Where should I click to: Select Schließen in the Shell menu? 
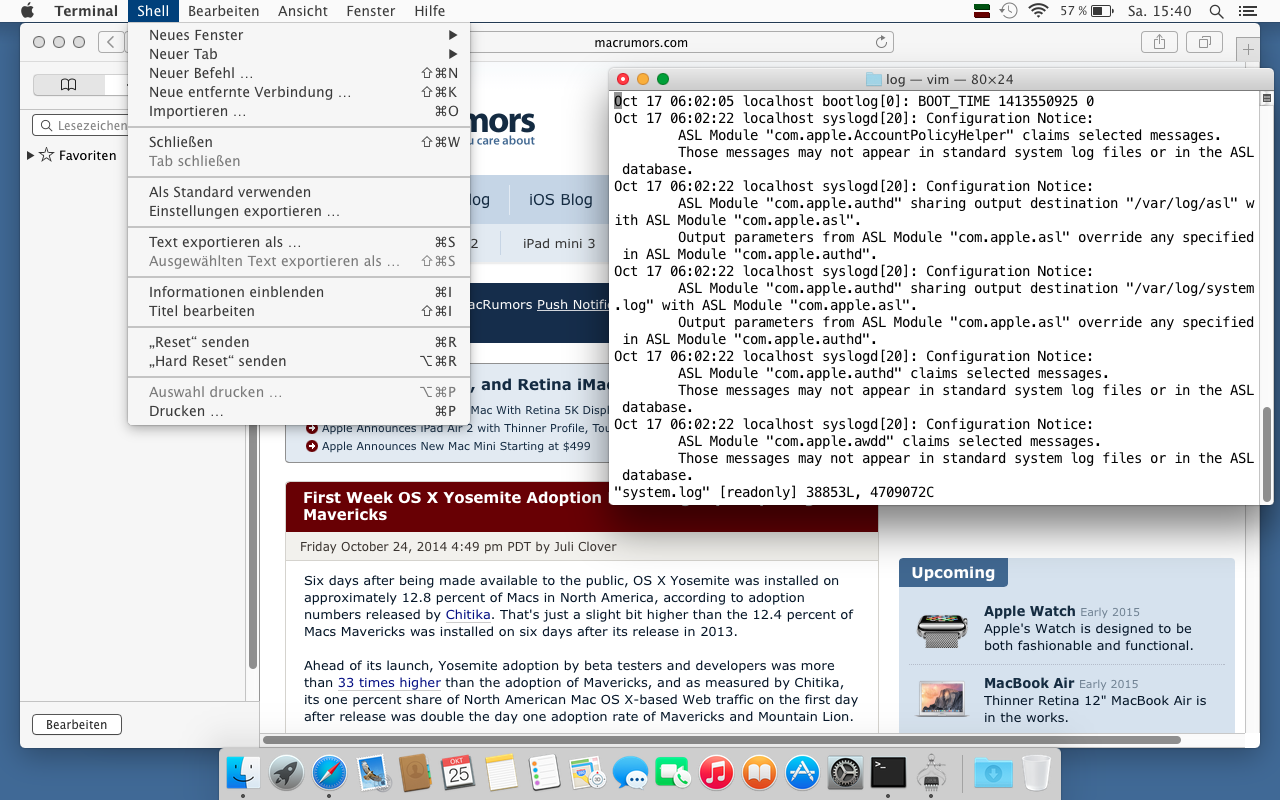click(300, 142)
